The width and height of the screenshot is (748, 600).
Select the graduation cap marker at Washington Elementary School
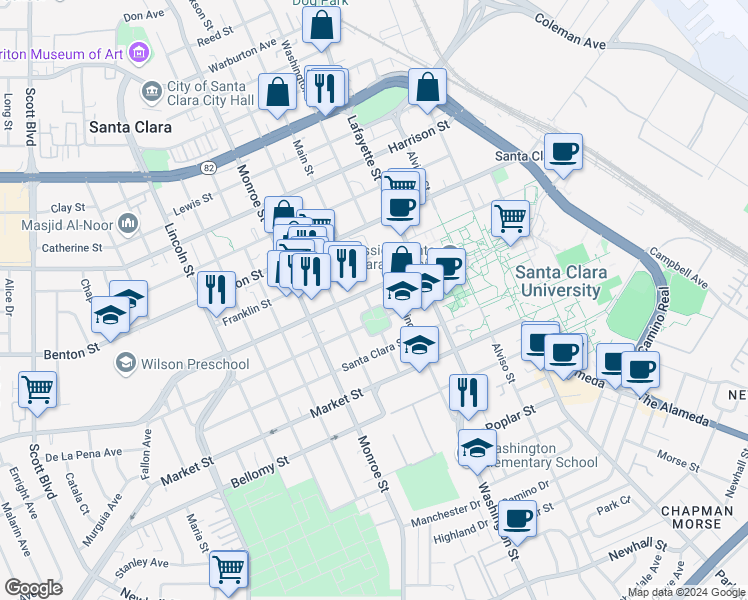pyautogui.click(x=478, y=451)
